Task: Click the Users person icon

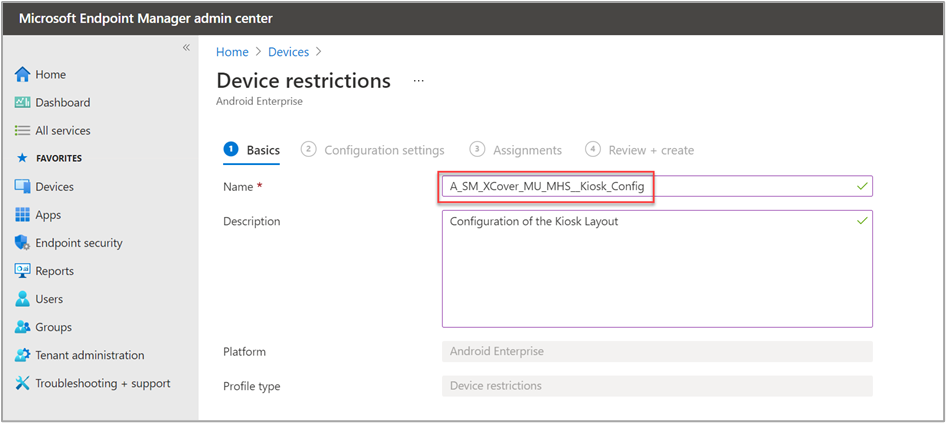Action: [23, 299]
